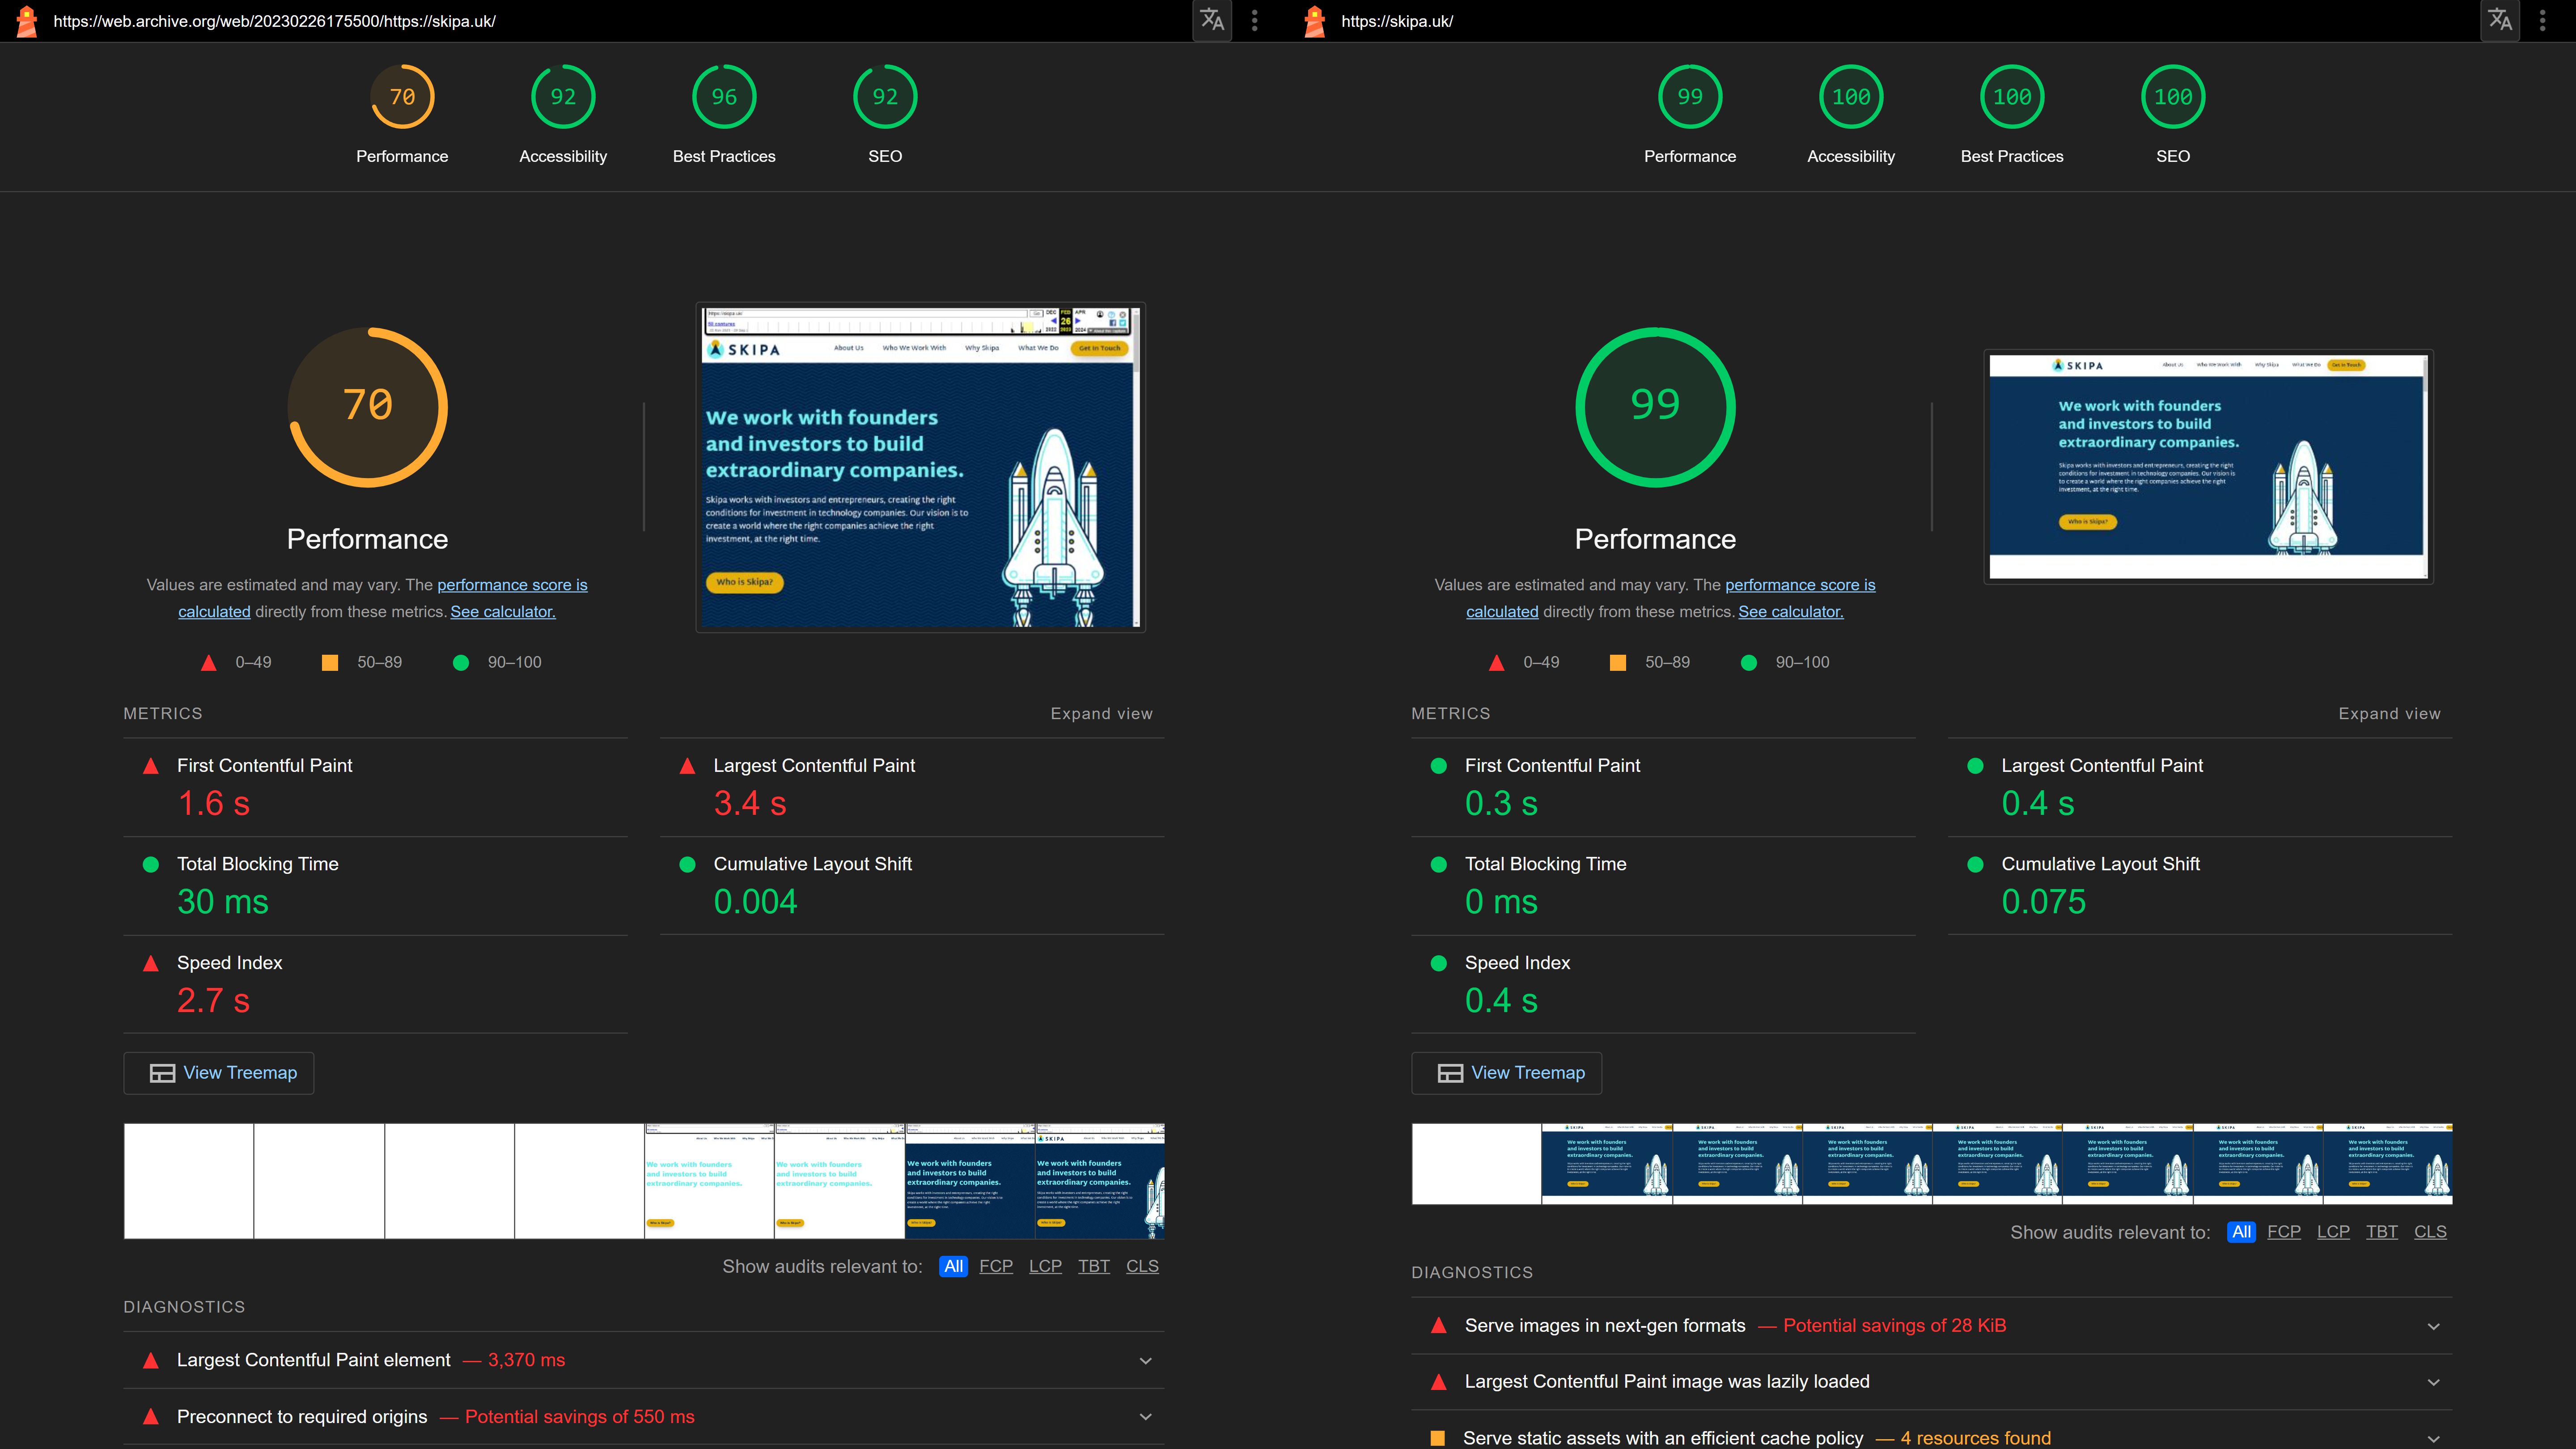Jump to SEO category label in right report
2576x1449 pixels.
point(2173,157)
